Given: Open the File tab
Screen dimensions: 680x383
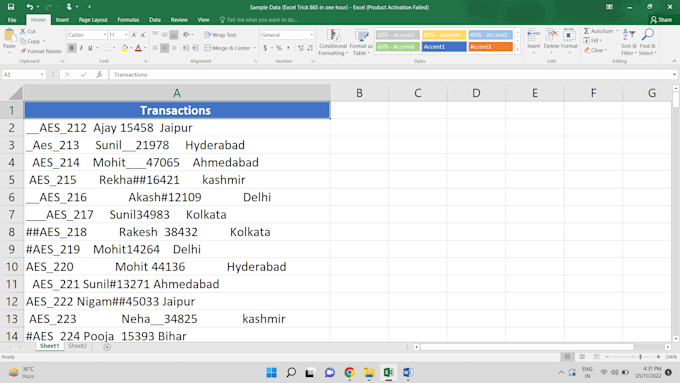Looking at the screenshot, I should click(x=12, y=20).
